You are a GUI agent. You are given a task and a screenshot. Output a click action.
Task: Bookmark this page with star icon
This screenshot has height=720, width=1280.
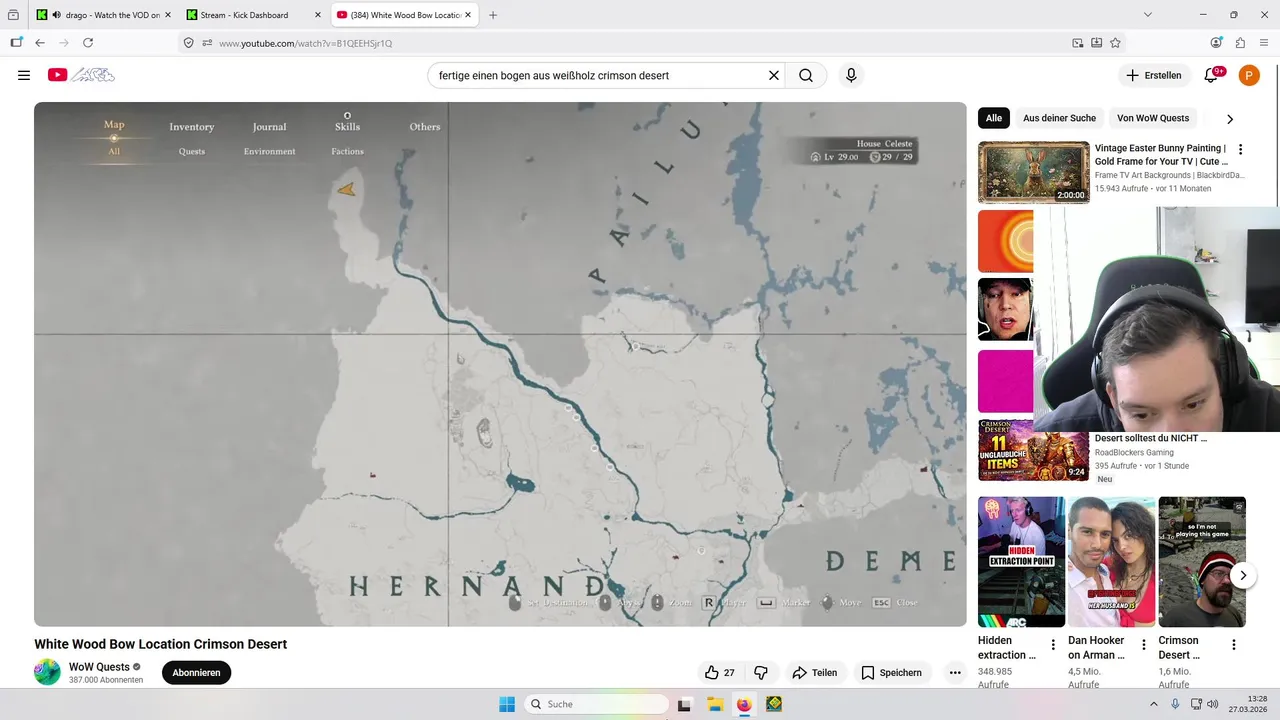[1115, 43]
